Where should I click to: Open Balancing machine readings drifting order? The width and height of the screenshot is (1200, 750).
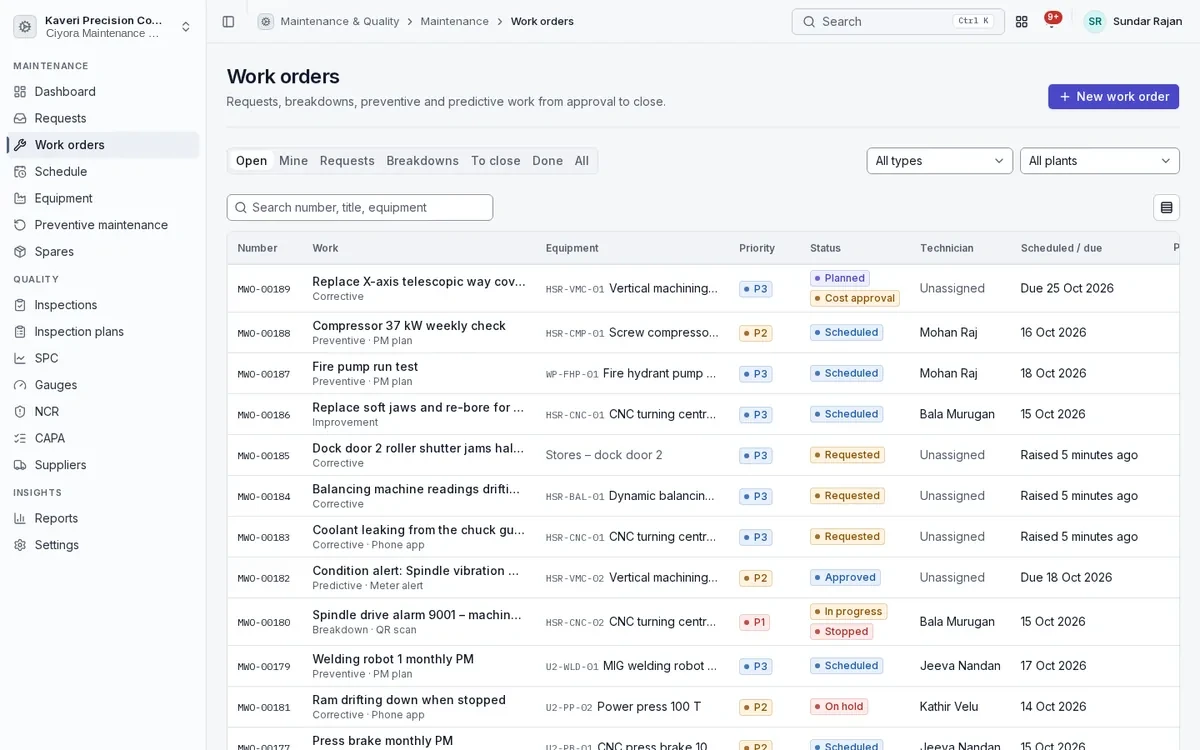(418, 489)
